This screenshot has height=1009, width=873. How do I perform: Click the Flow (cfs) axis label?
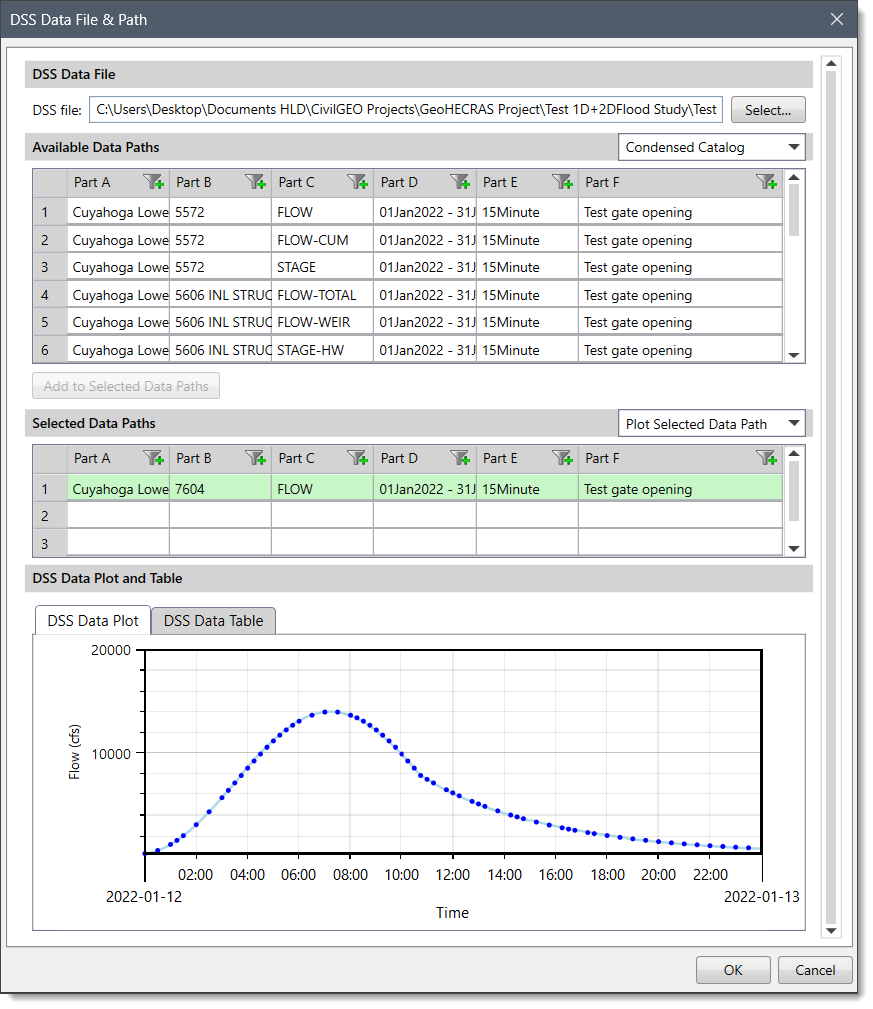75,752
